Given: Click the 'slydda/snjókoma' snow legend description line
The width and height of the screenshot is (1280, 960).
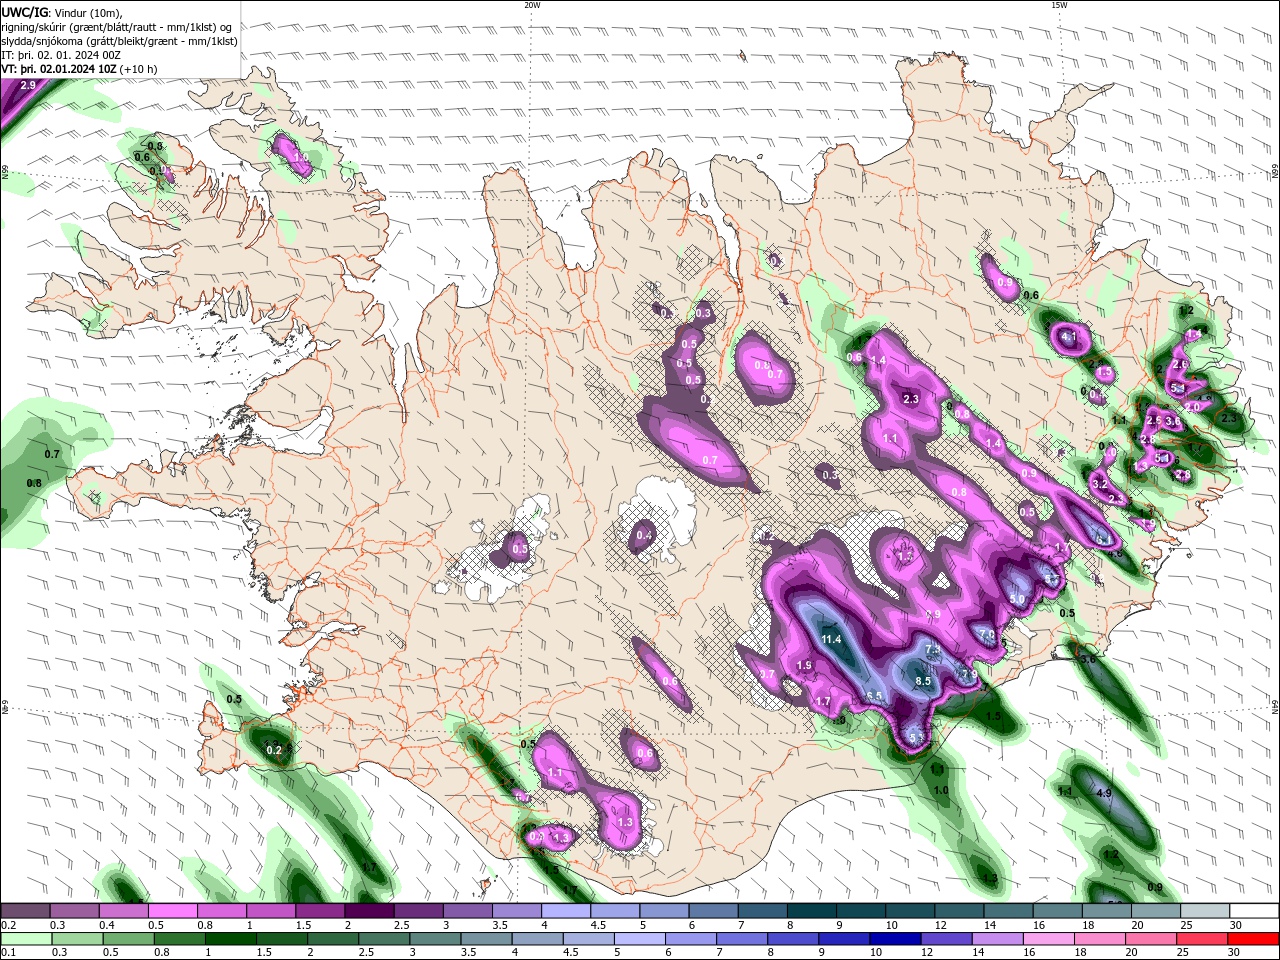Looking at the screenshot, I should [120, 41].
